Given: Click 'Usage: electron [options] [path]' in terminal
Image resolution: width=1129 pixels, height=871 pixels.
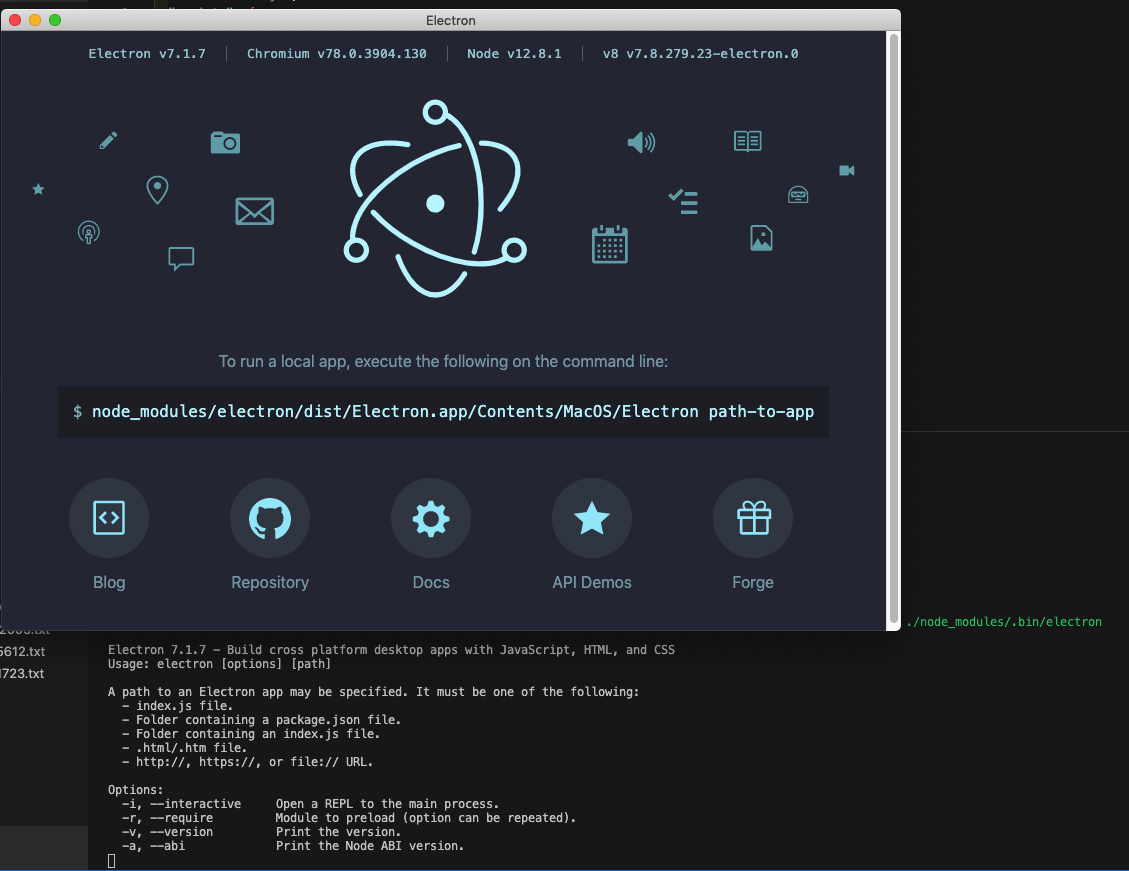Looking at the screenshot, I should [x=219, y=664].
